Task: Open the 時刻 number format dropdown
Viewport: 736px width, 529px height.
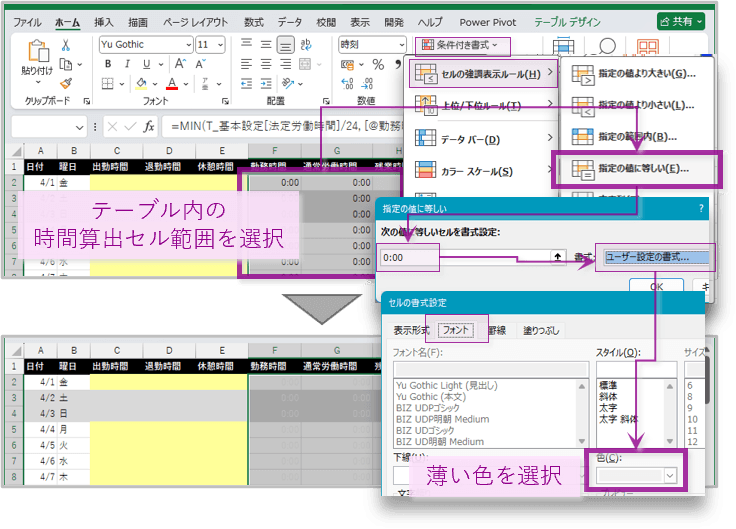Action: click(402, 45)
